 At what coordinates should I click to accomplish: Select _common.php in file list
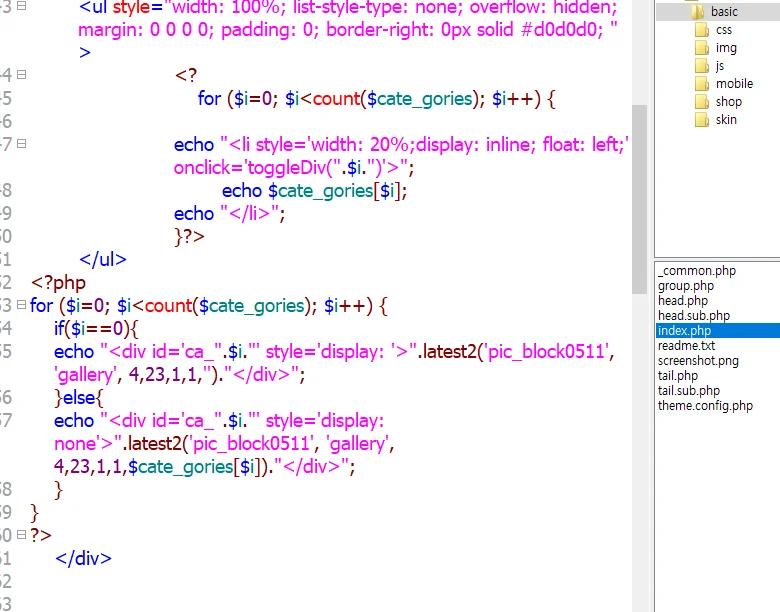696,271
